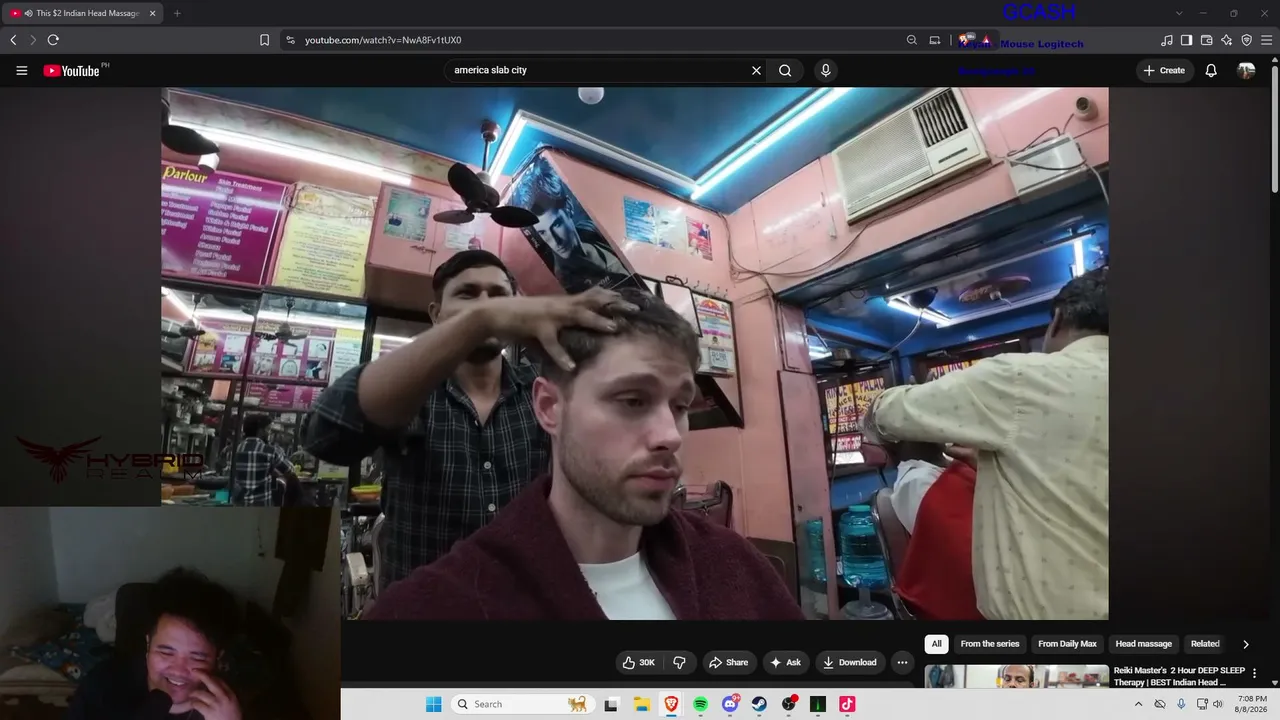Click the youtube.com URL in address bar
Viewport: 1280px width, 720px height.
click(383, 40)
